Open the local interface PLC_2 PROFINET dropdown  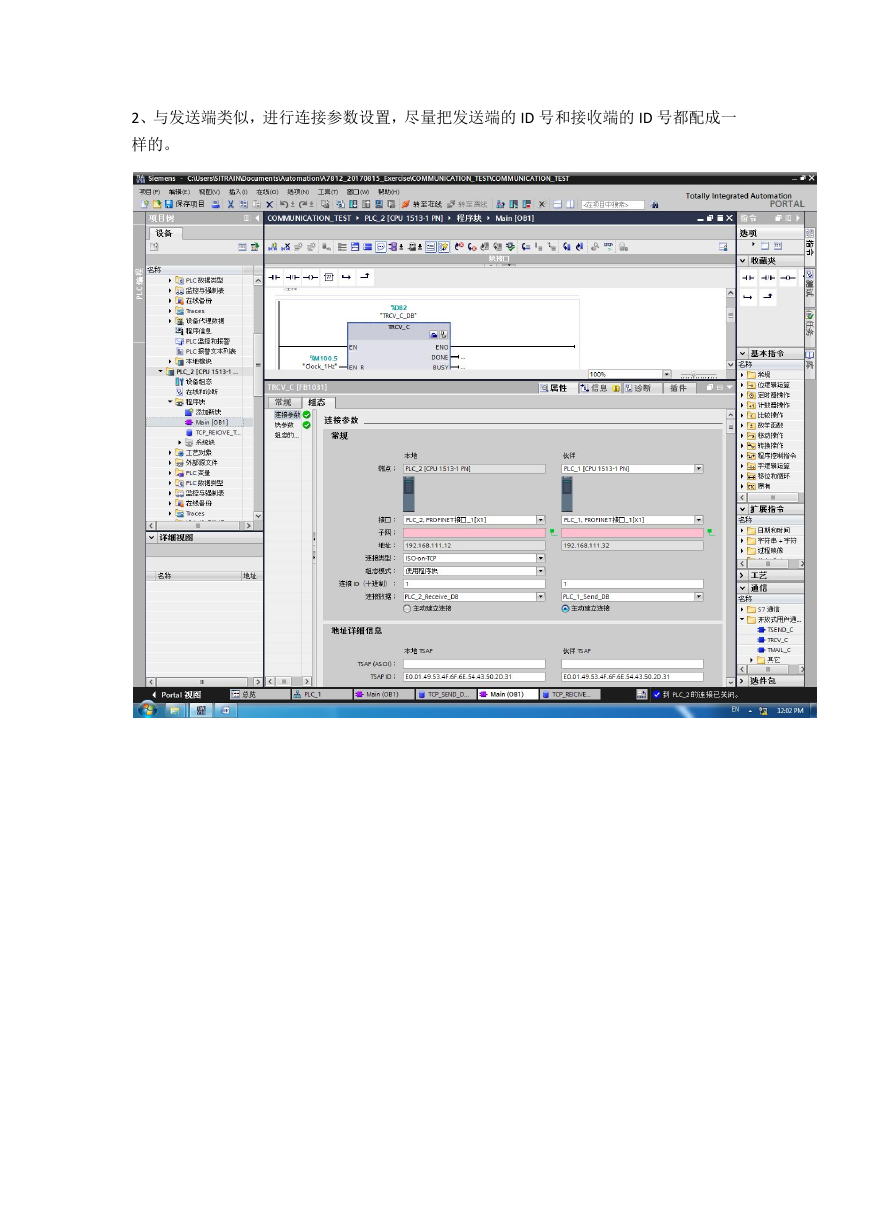click(x=541, y=520)
